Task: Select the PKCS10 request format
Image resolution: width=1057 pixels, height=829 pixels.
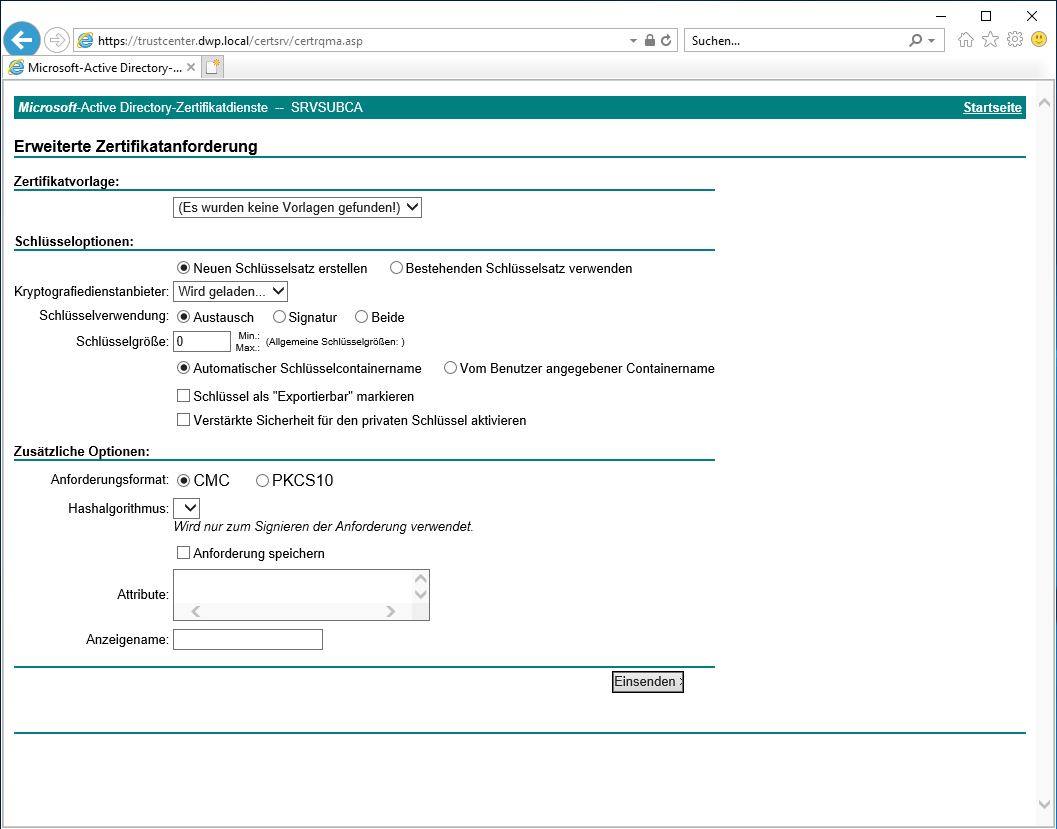Action: [x=263, y=481]
